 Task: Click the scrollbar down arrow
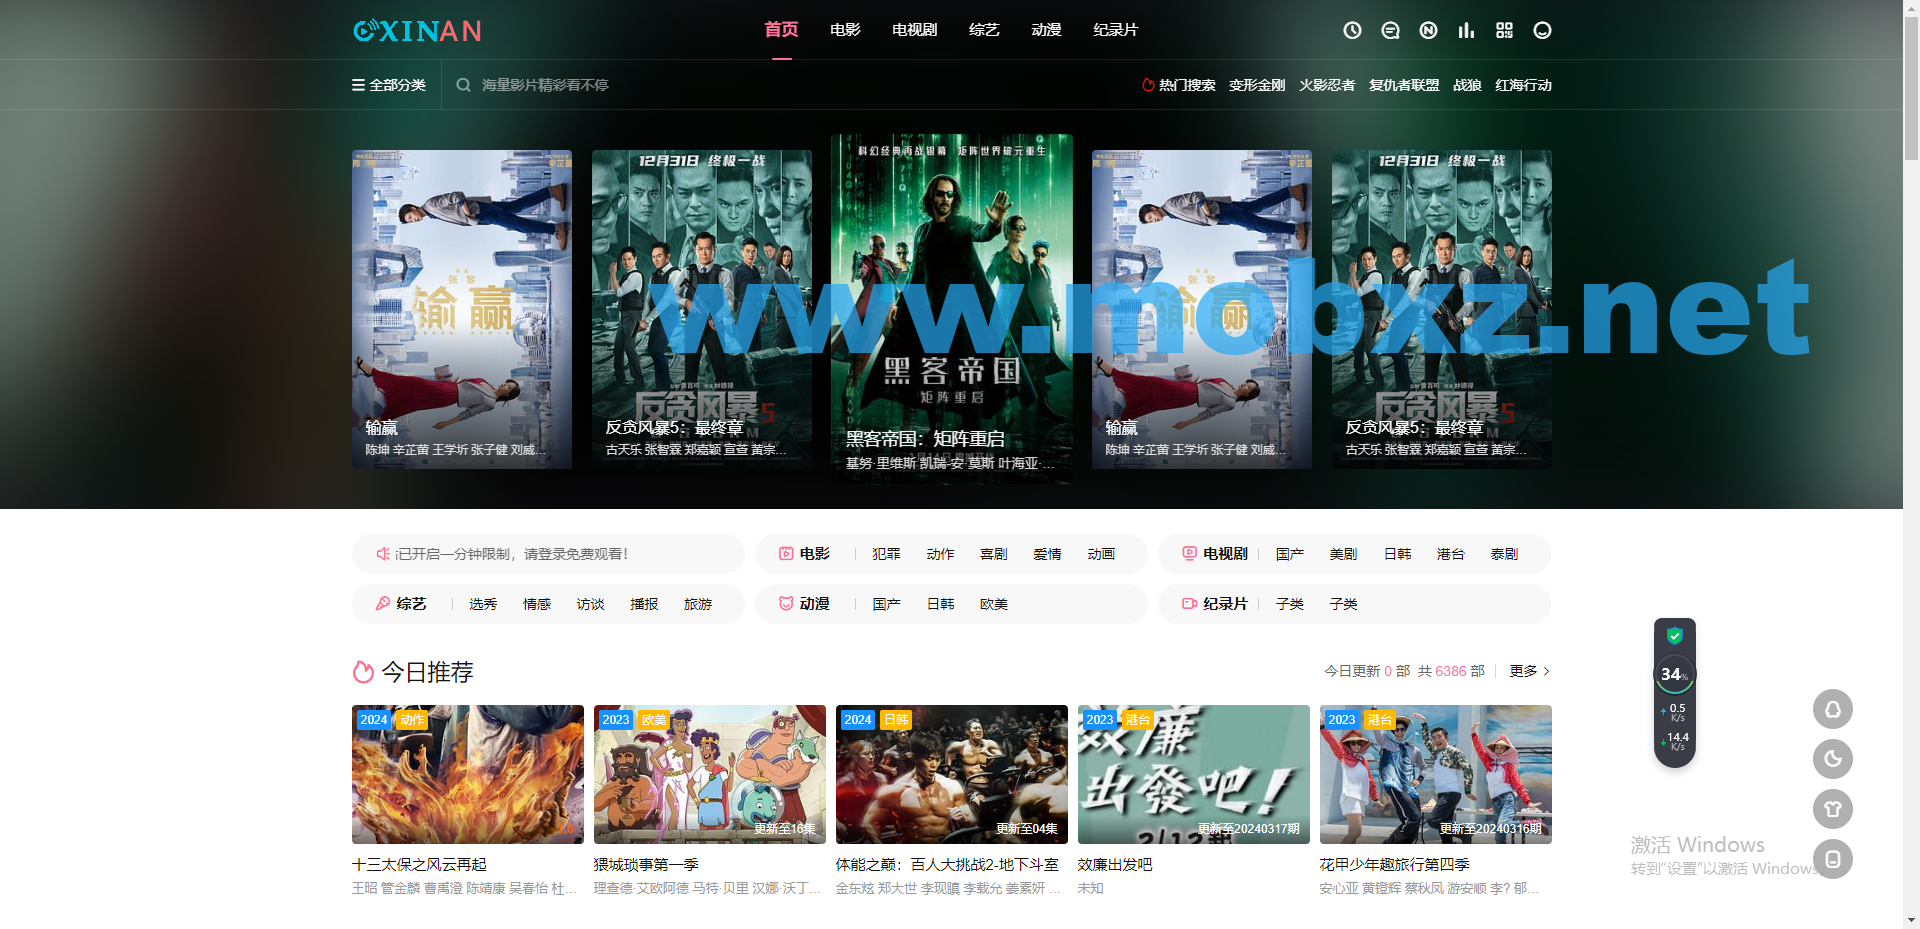pos(1911,920)
